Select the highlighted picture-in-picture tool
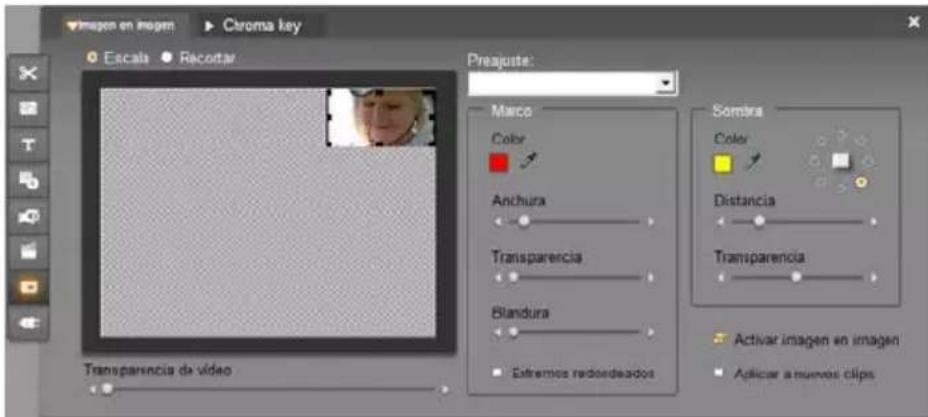Image resolution: width=928 pixels, height=417 pixels. [x=28, y=287]
